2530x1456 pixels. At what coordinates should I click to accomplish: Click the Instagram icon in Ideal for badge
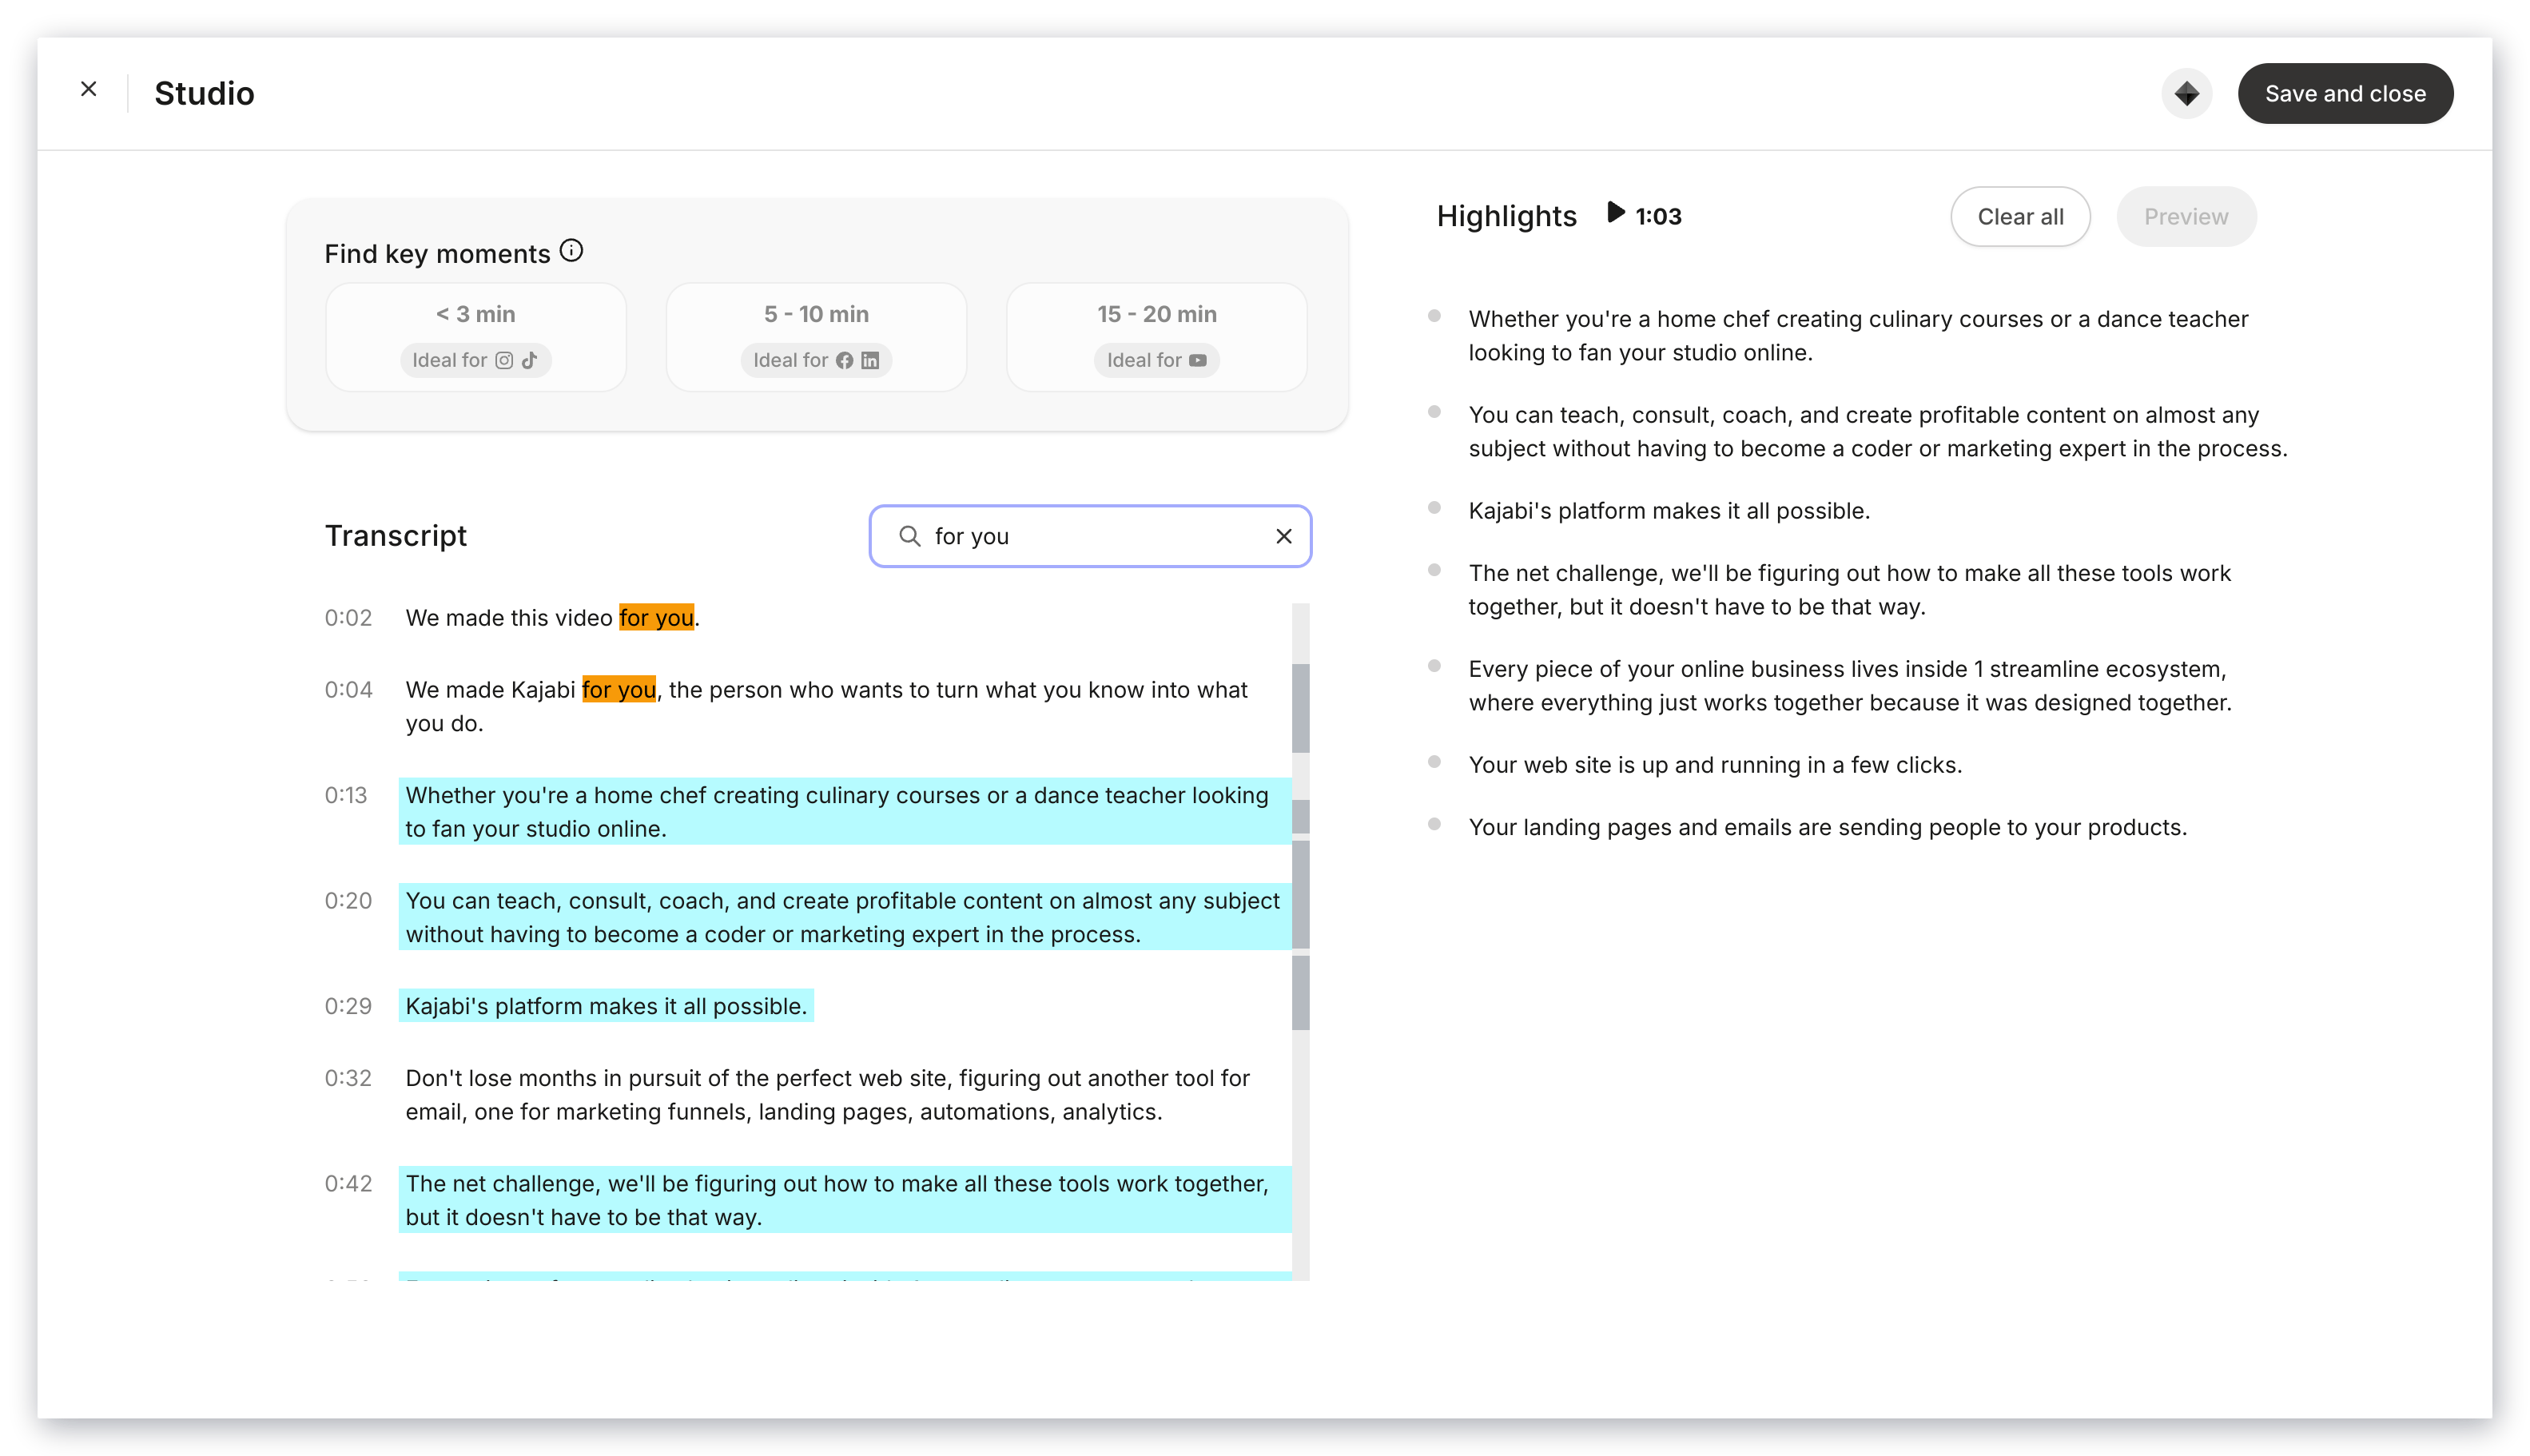(504, 361)
